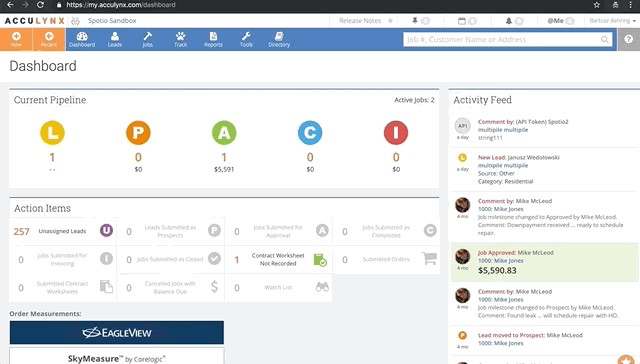Click the EagleView order measurements banner

click(117, 333)
